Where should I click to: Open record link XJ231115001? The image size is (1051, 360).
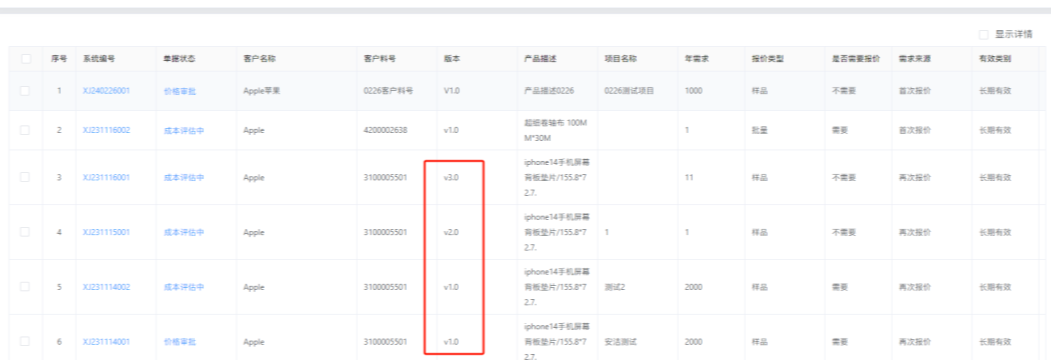tap(107, 232)
